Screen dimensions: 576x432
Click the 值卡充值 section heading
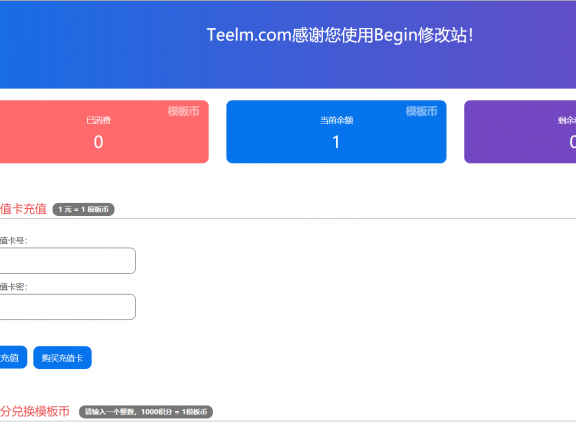[x=23, y=209]
